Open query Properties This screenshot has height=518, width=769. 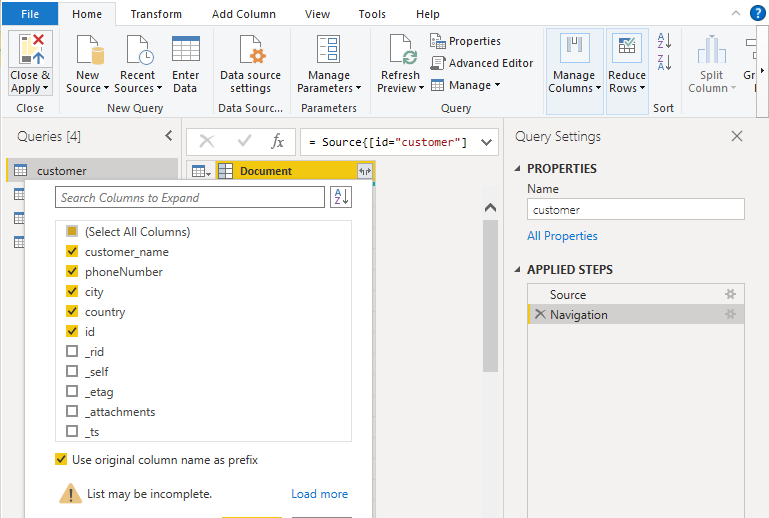point(465,41)
